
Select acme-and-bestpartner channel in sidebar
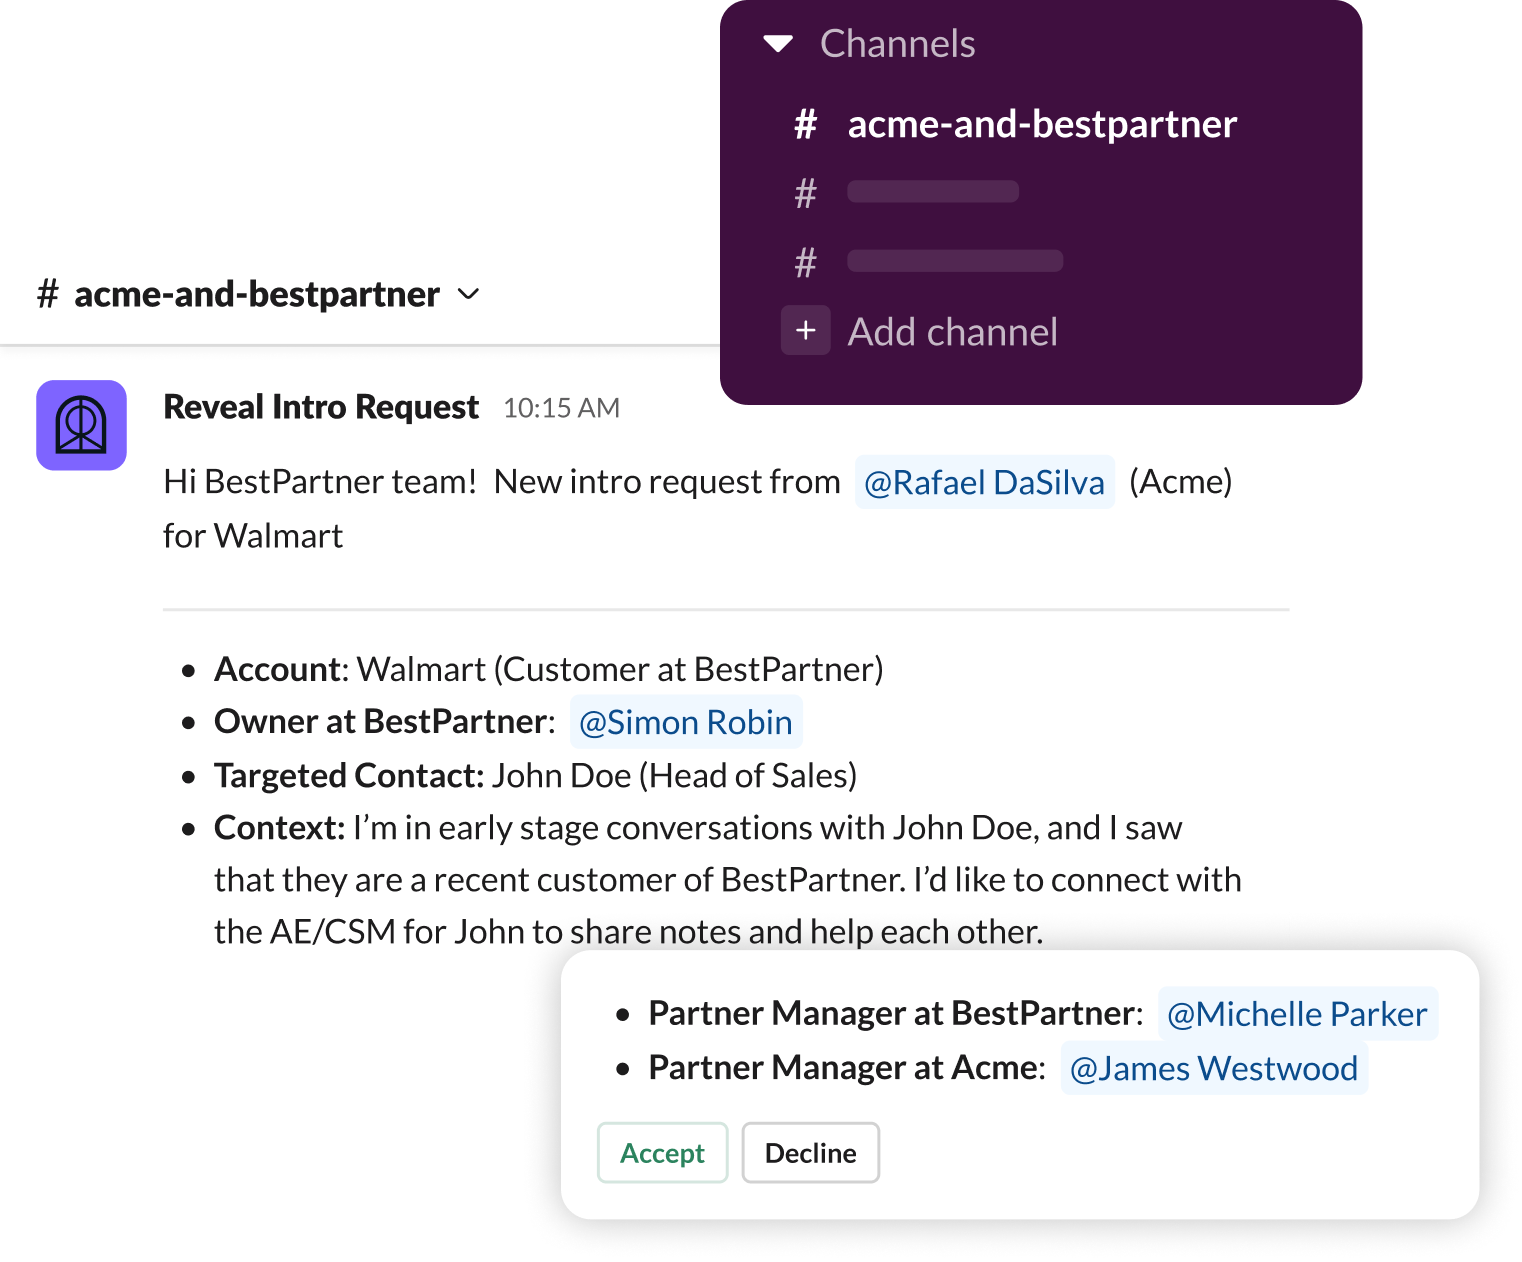point(1042,124)
